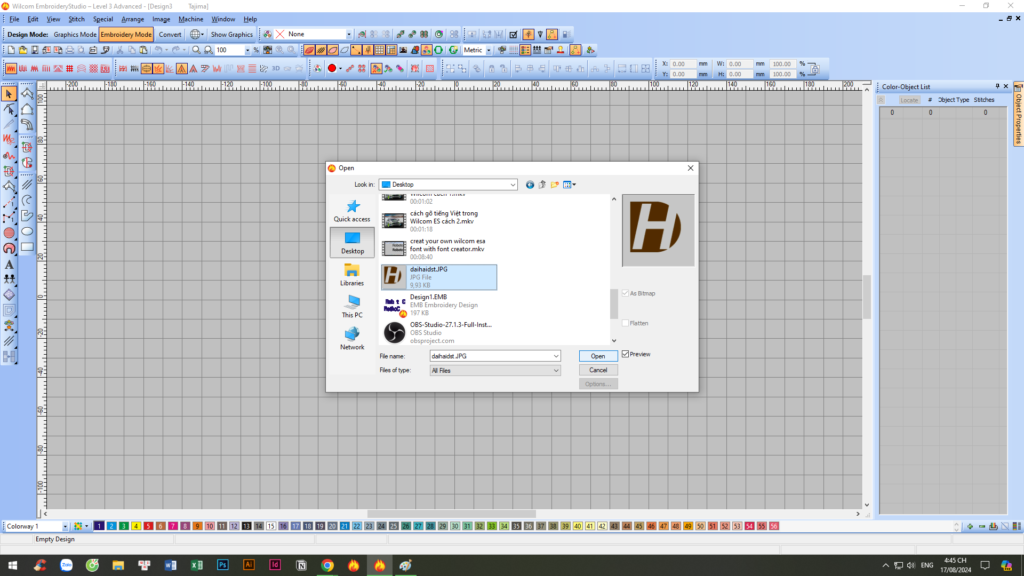Select the daihaidst.JPG file in the list

click(x=439, y=277)
